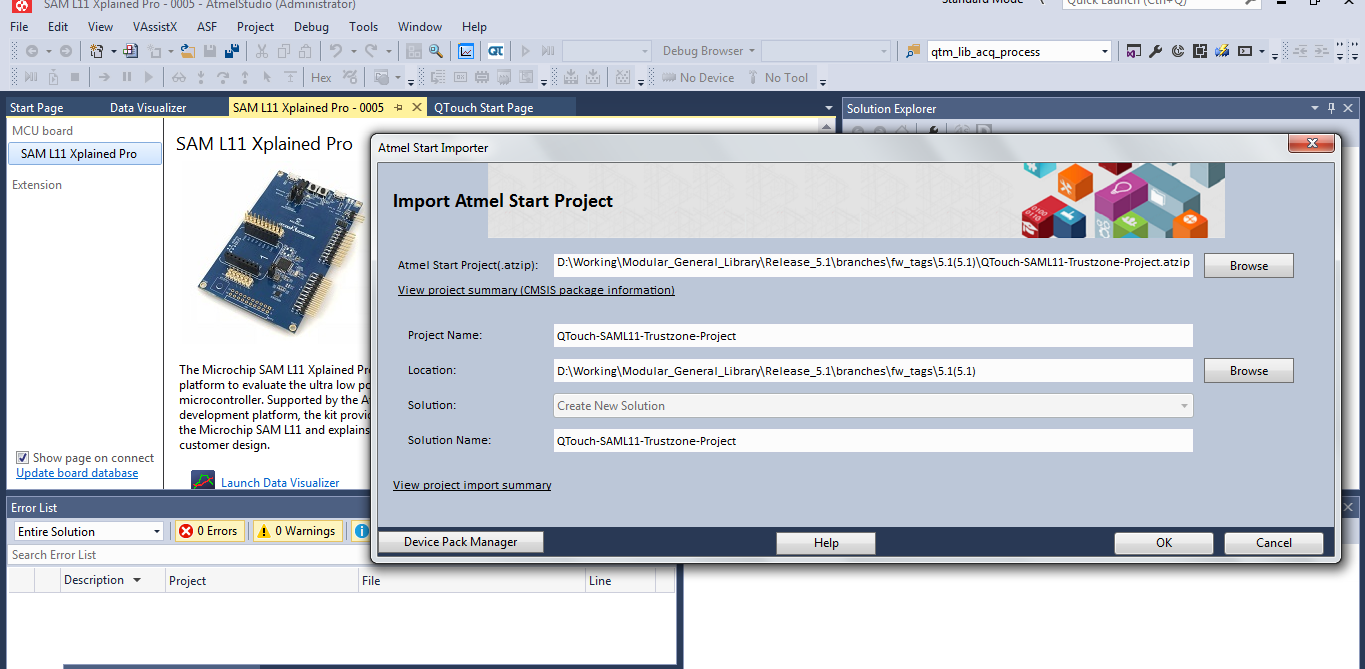This screenshot has height=669, width=1365.
Task: Open the Data Visualizer toolbar icon
Action: [466, 51]
